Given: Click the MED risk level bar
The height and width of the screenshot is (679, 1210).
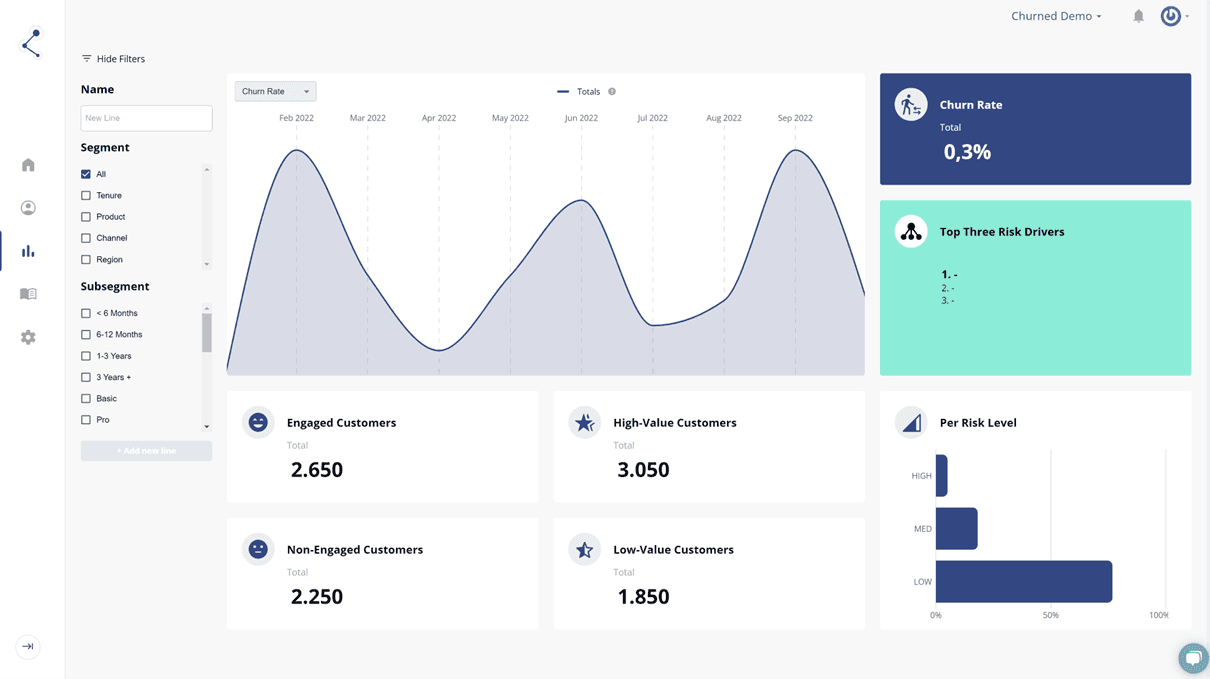Looking at the screenshot, I should coord(957,528).
